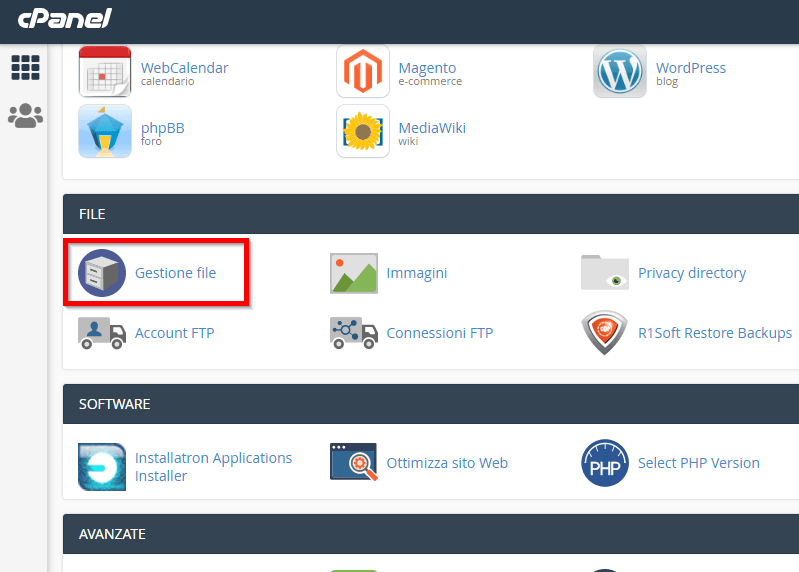
Task: Collapse the FILE section header
Action: click(431, 214)
